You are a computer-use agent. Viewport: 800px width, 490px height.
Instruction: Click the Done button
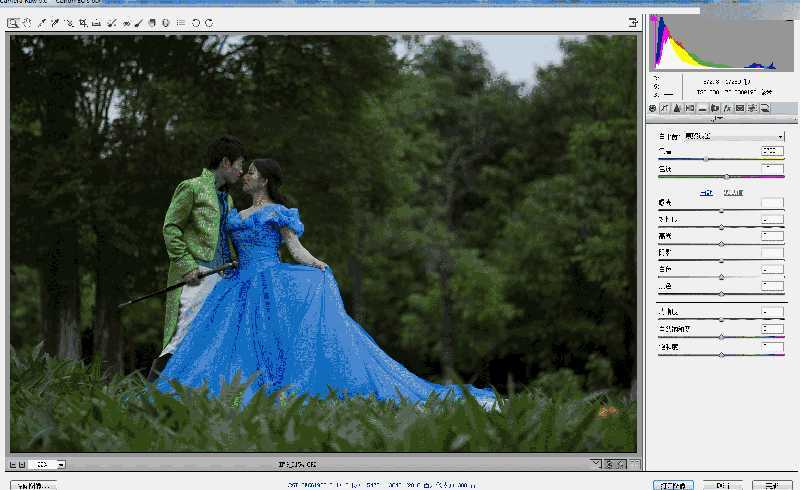[x=772, y=485]
